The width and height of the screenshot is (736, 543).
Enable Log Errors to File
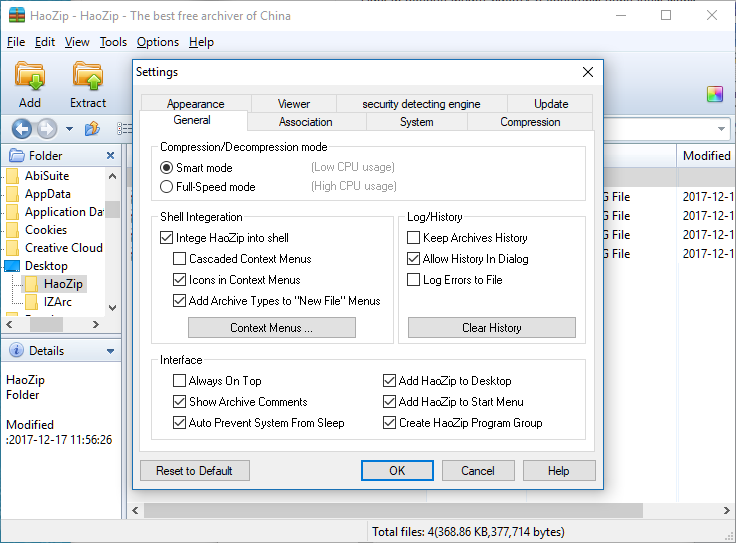coord(413,280)
